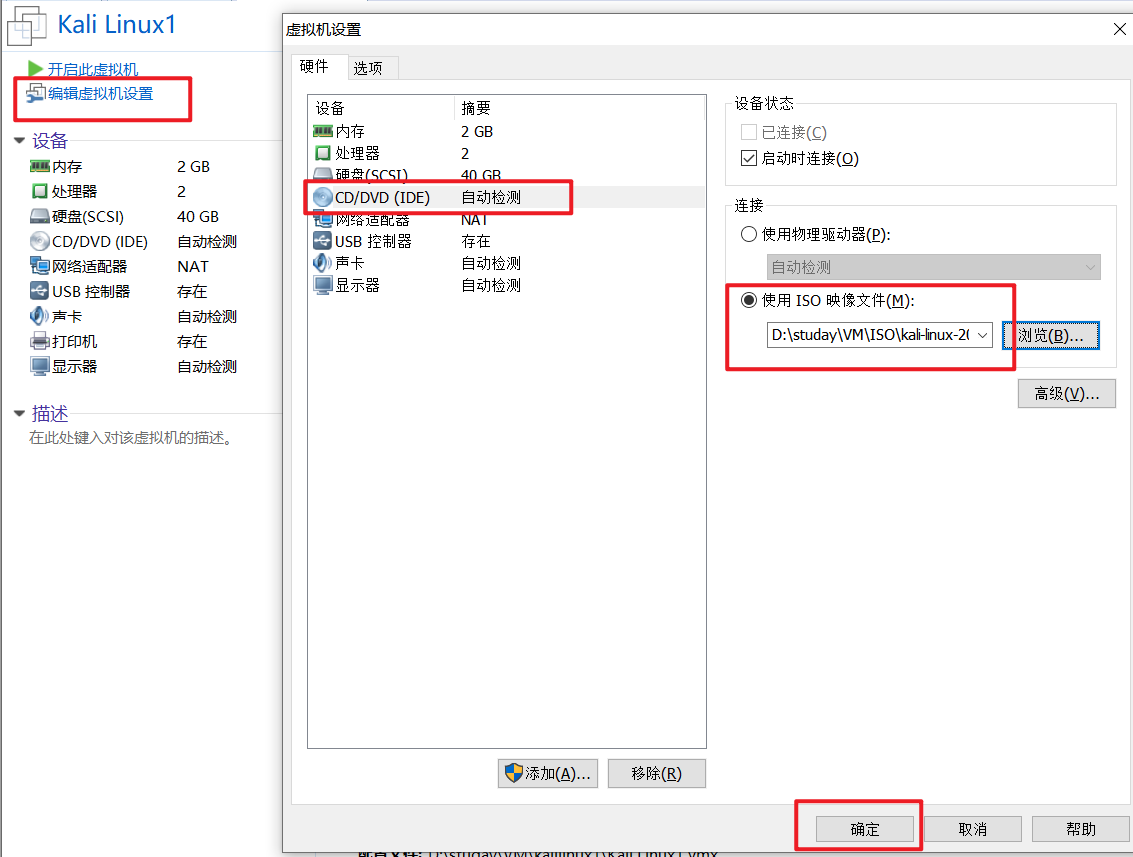Click NAT value in main window device list
Viewport: 1133px width, 857px height.
click(x=193, y=267)
